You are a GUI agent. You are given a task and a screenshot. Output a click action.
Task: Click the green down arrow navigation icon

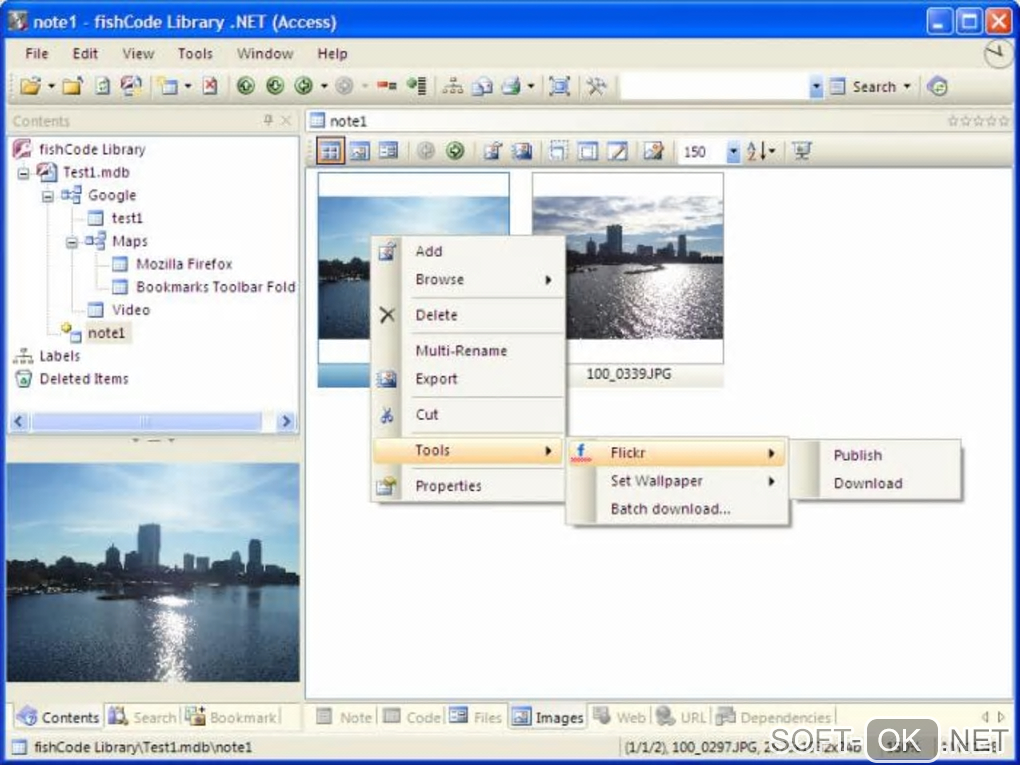pyautogui.click(x=275, y=86)
